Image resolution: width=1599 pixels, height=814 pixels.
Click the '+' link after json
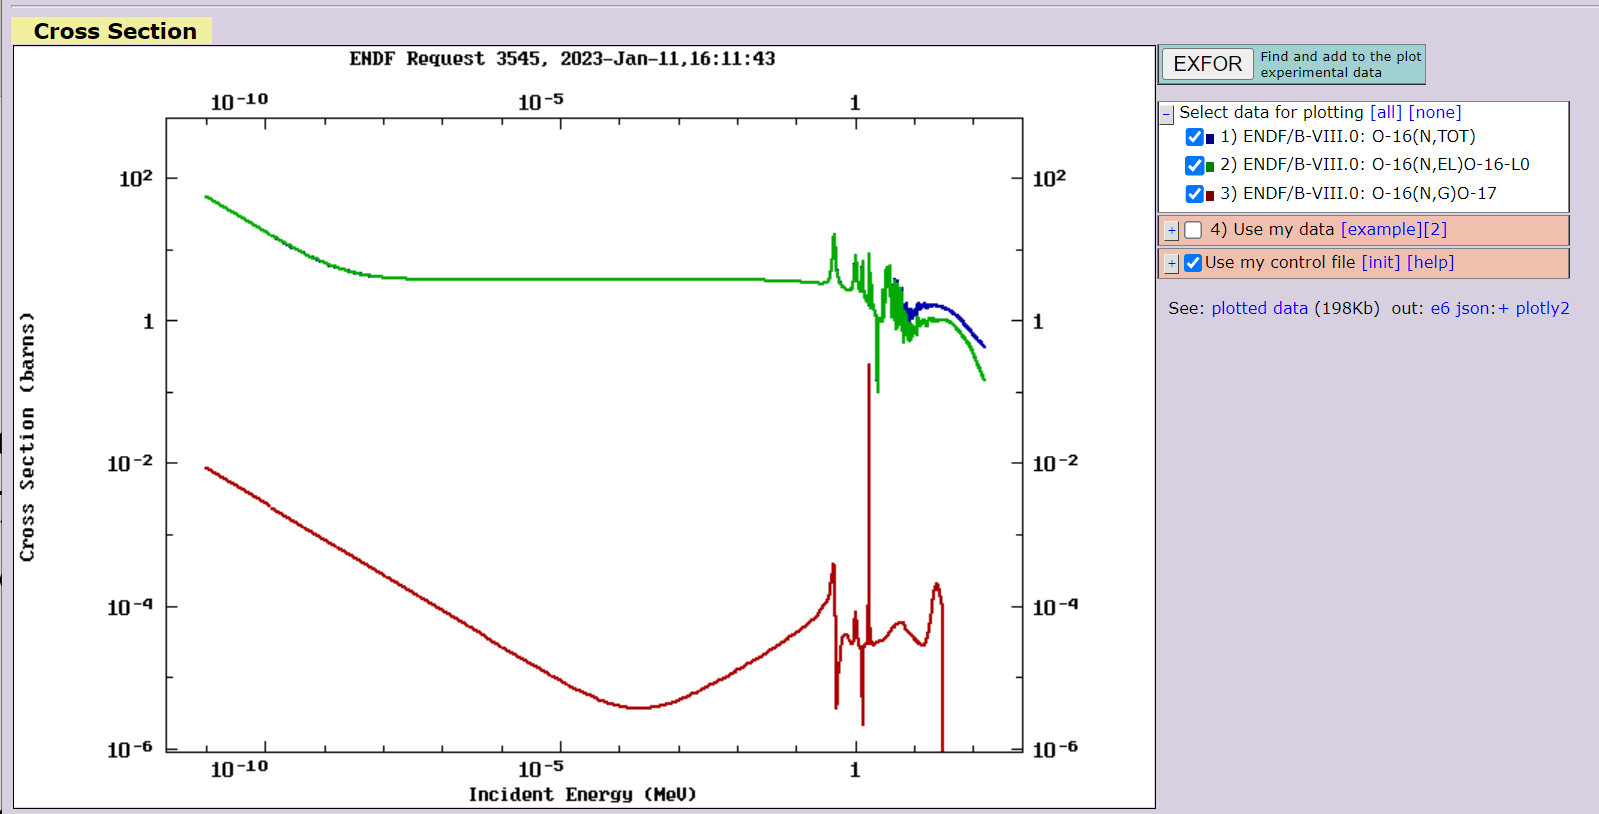(1503, 308)
